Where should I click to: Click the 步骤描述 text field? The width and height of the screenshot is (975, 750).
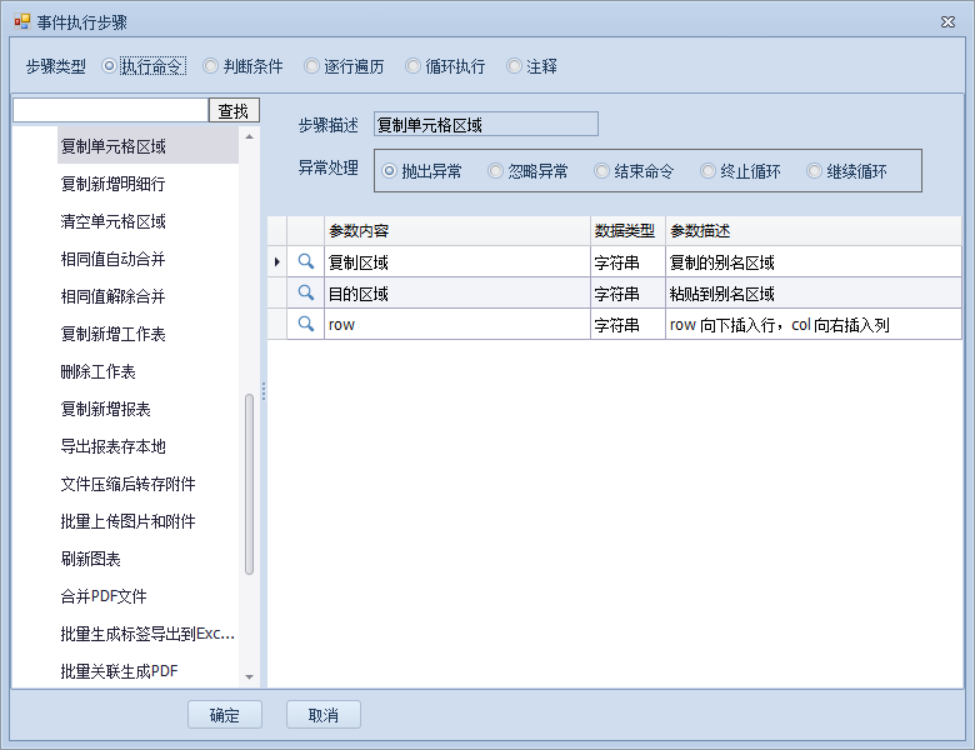(485, 125)
